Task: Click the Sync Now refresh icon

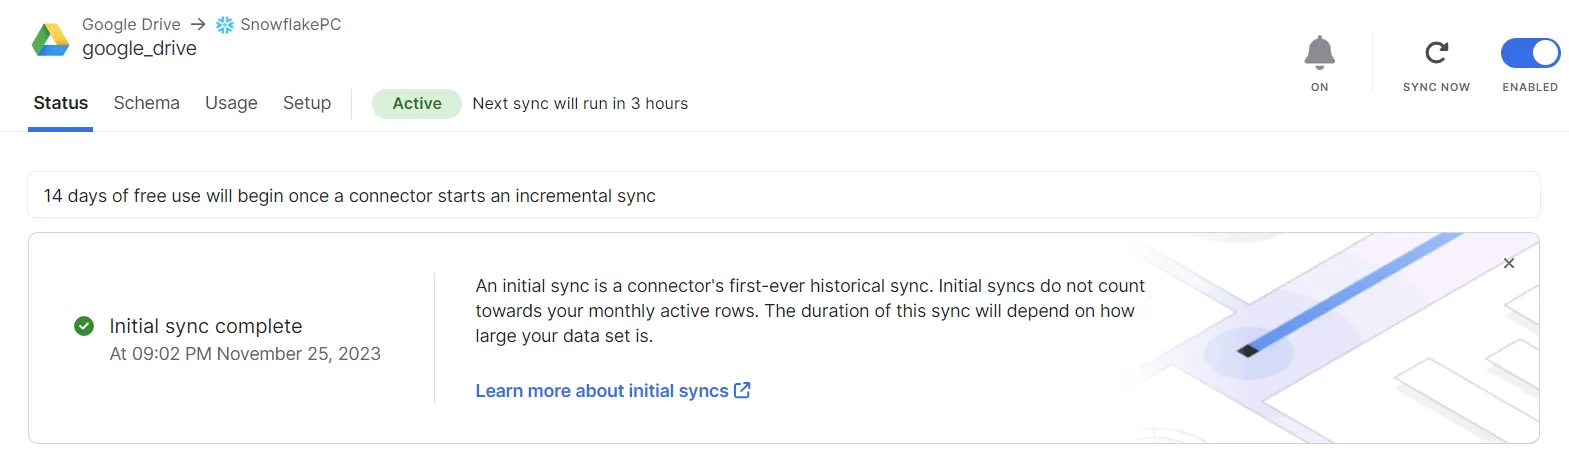Action: [x=1437, y=52]
